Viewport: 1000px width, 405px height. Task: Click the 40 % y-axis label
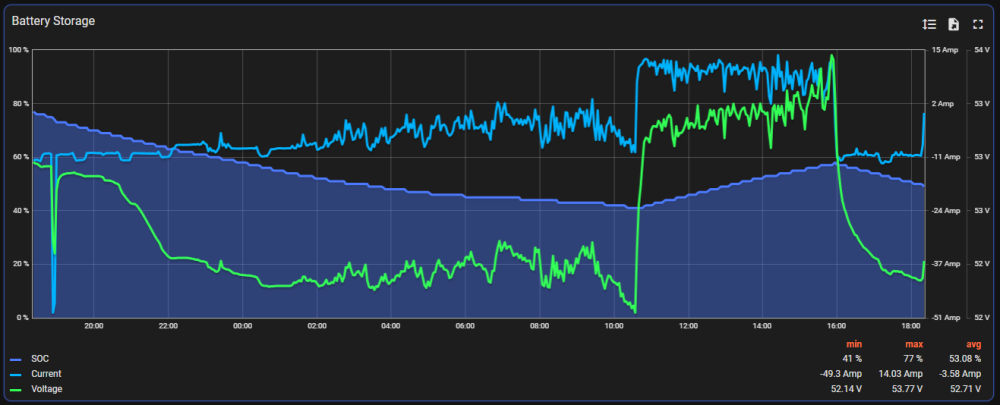tap(20, 210)
